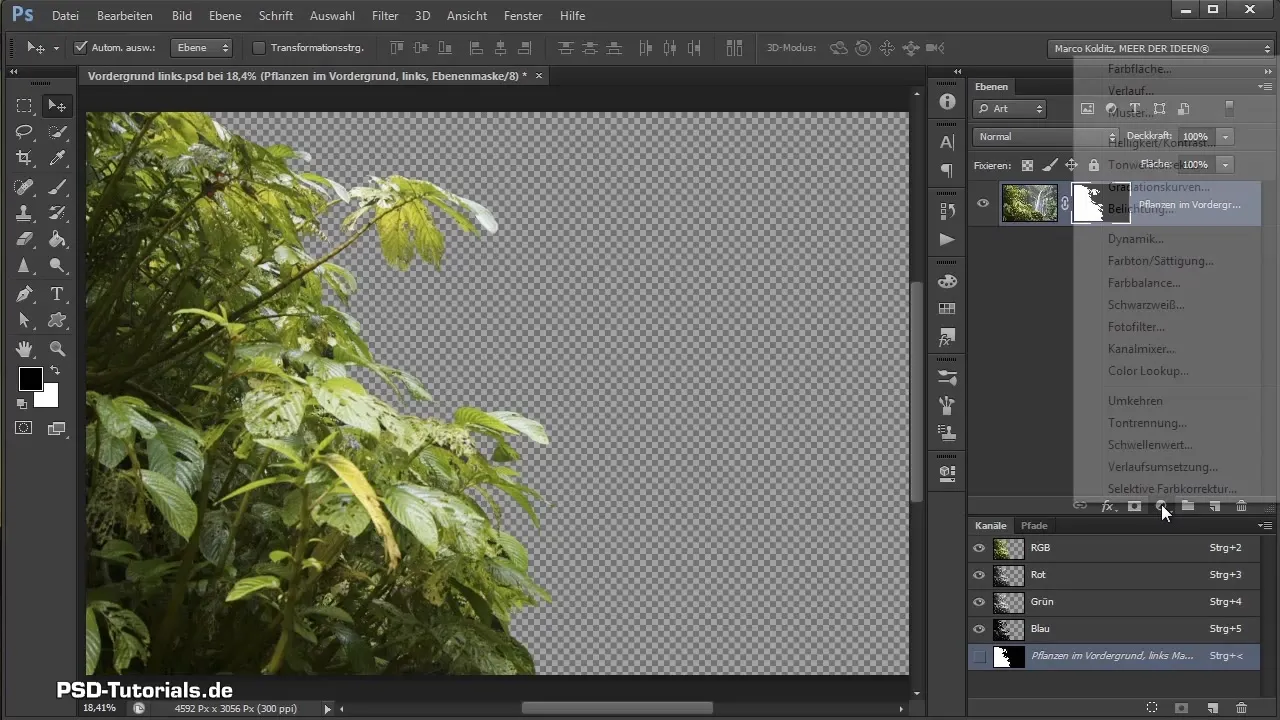Open the Color palette panel icon
The height and width of the screenshot is (720, 1280).
click(x=947, y=281)
